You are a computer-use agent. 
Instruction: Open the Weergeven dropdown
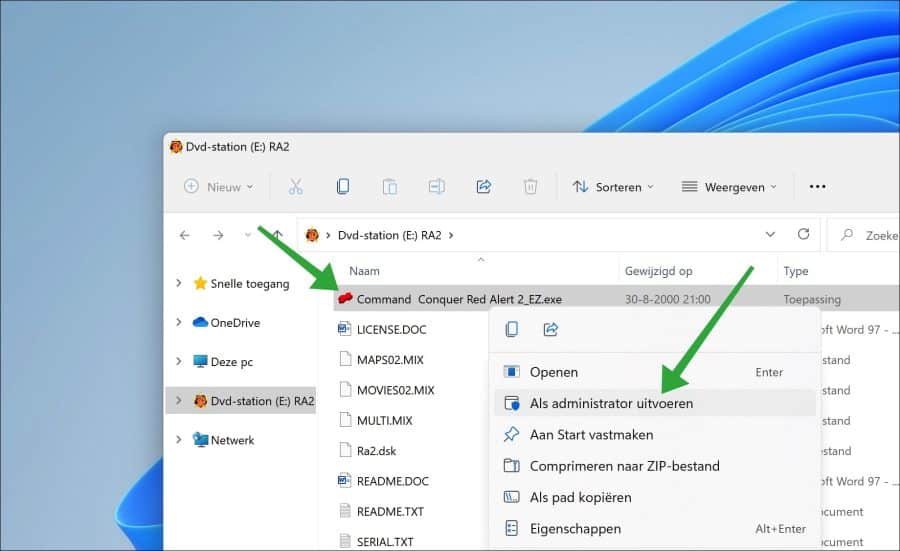[x=729, y=187]
